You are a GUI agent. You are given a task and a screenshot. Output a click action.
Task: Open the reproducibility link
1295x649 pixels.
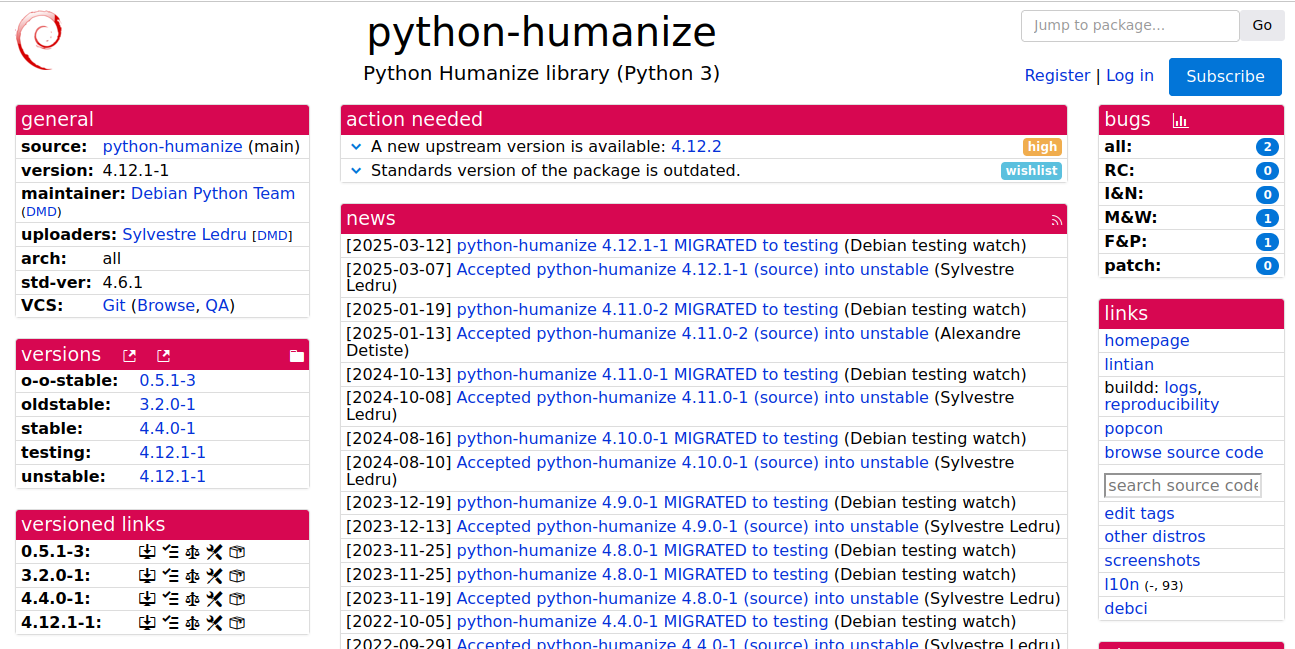point(1162,405)
